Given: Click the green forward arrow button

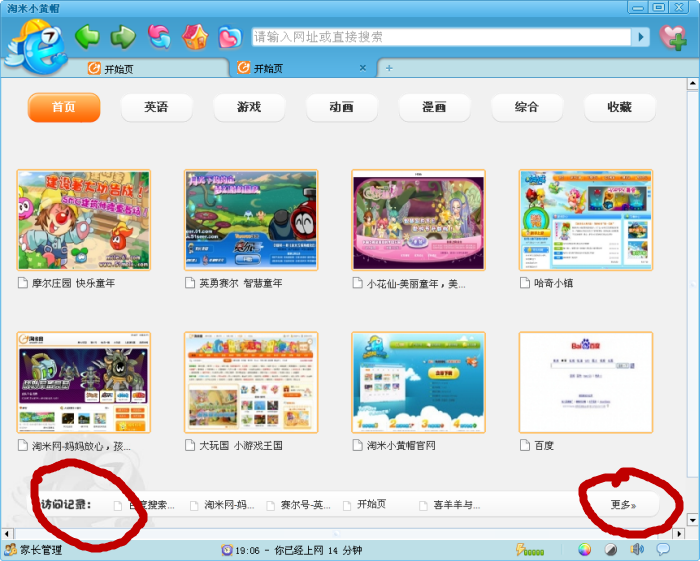Looking at the screenshot, I should (123, 37).
